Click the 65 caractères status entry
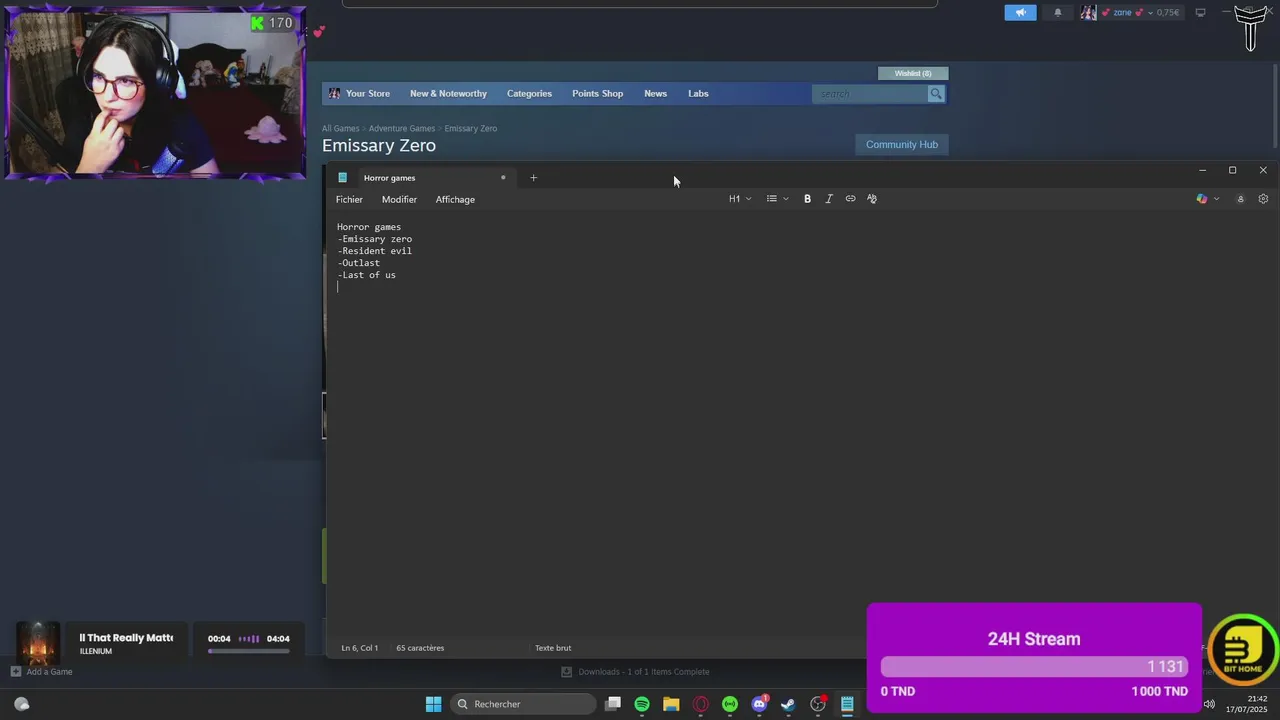Image resolution: width=1280 pixels, height=720 pixels. (420, 648)
